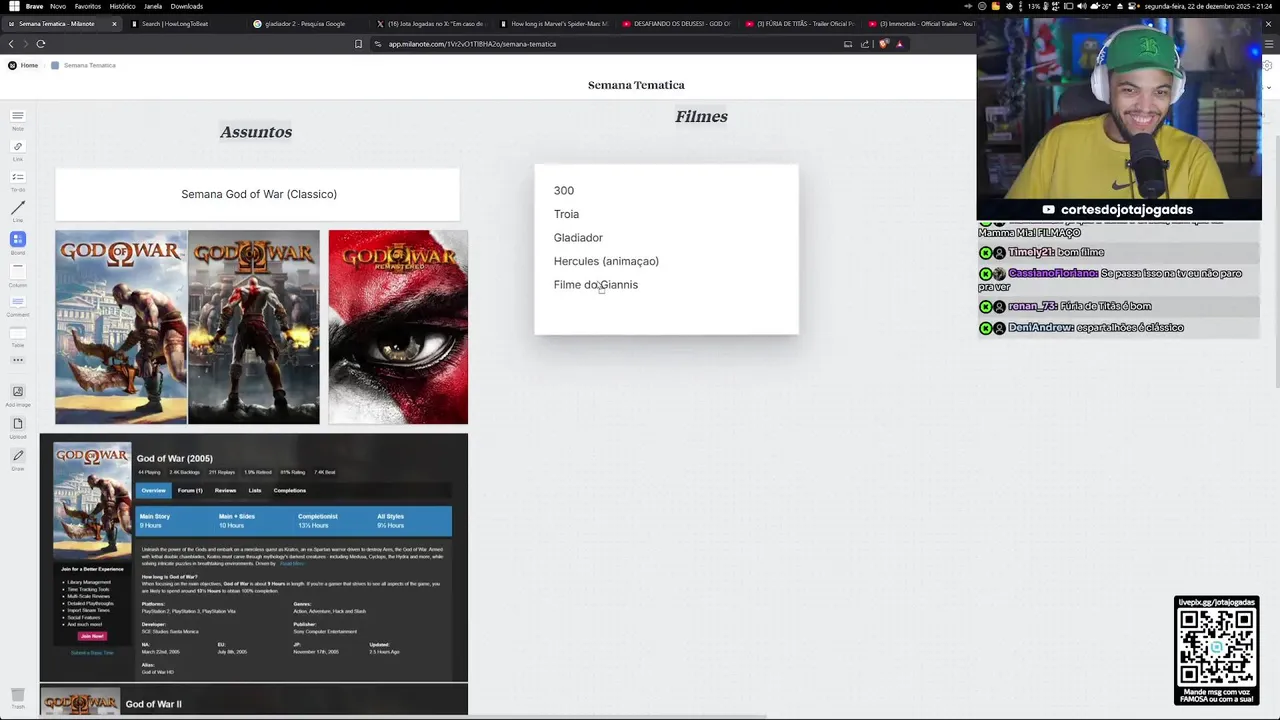This screenshot has height=720, width=1280.
Task: Select the Semana God of War (Classico) note
Action: point(258,194)
